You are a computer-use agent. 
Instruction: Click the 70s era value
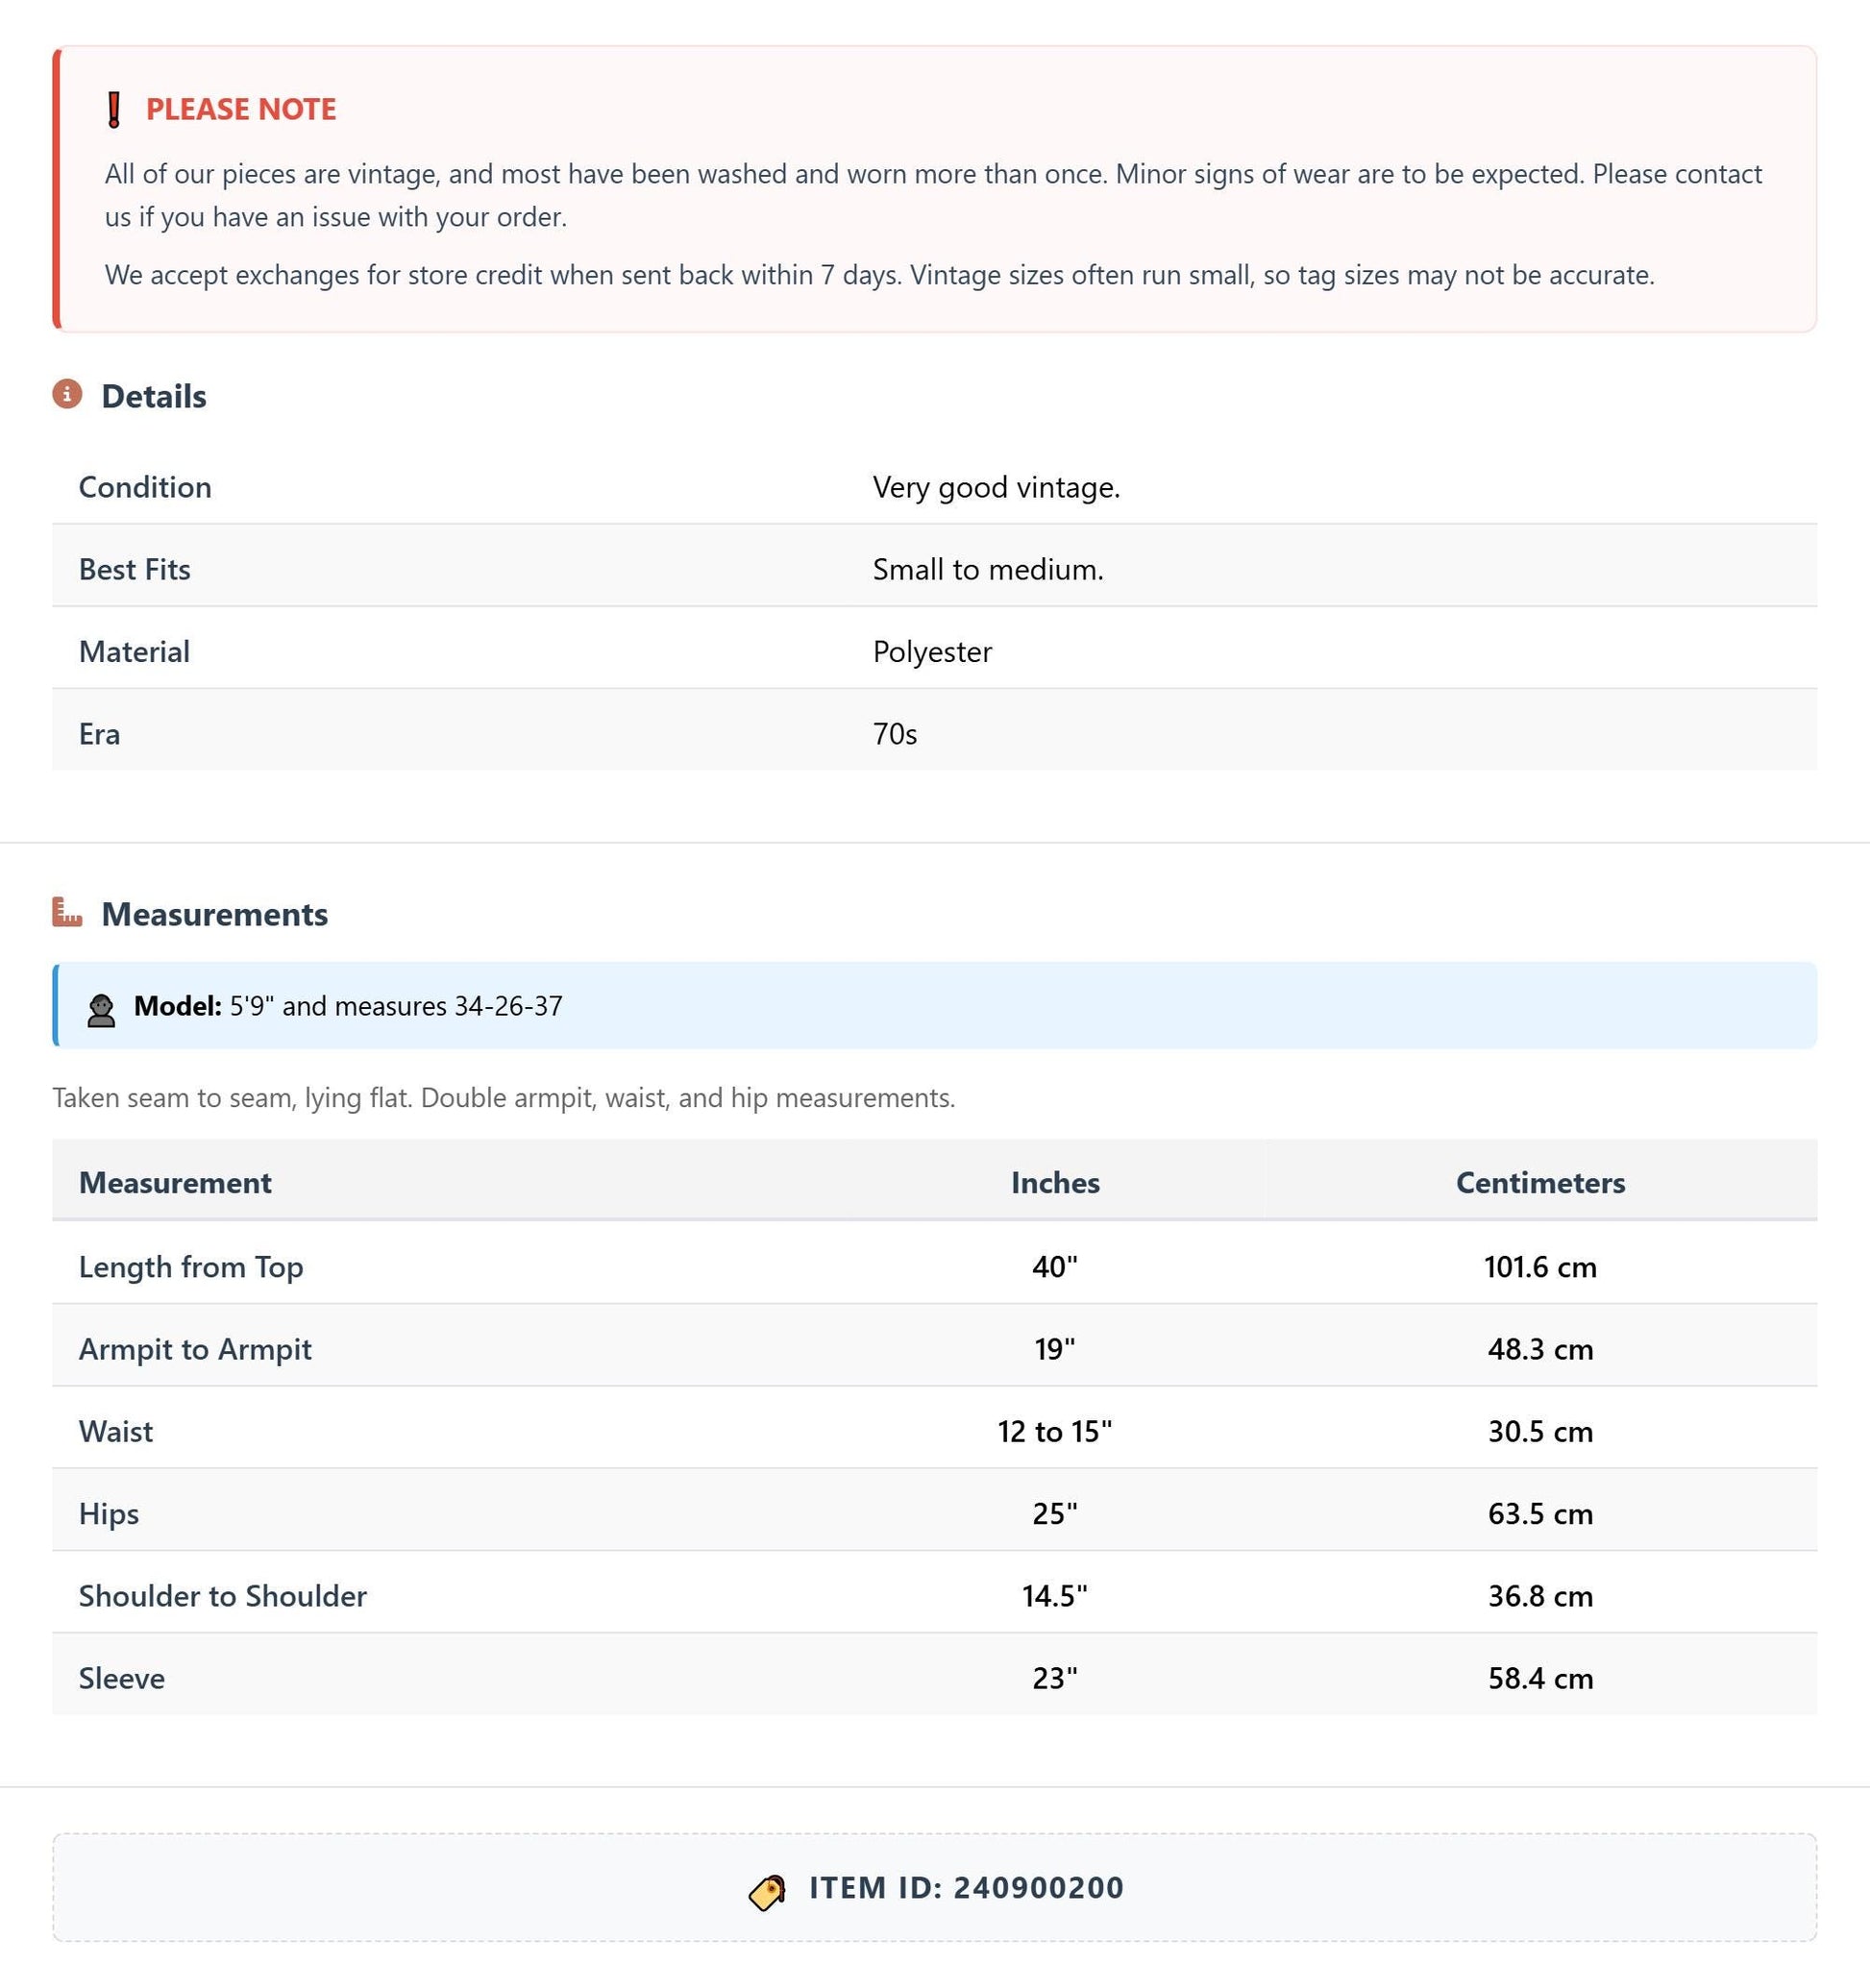point(895,734)
